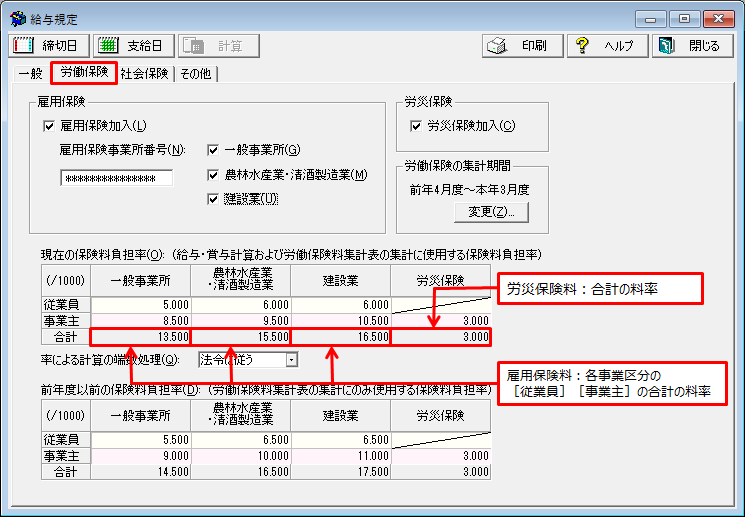Click the 閉じる door icon button
The width and height of the screenshot is (745, 517).
point(691,46)
